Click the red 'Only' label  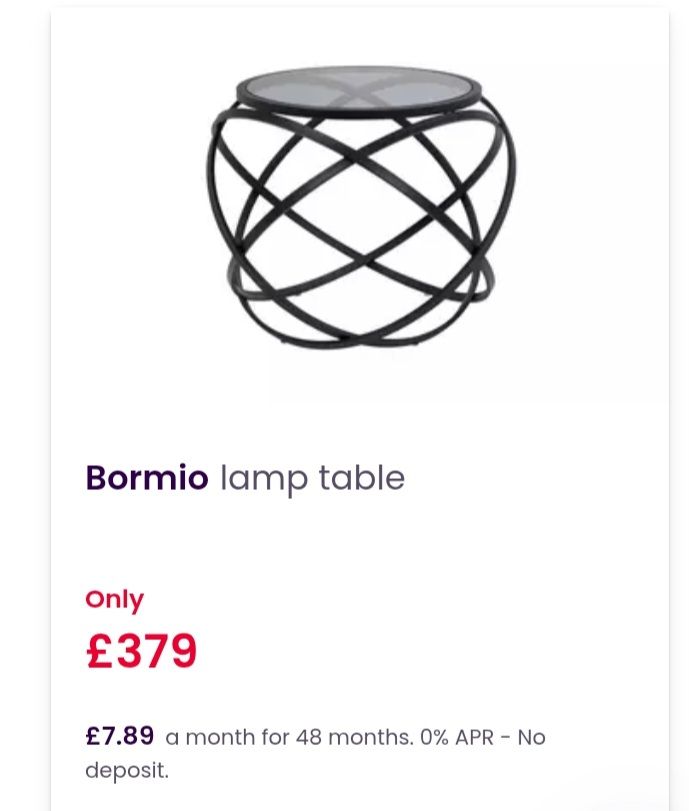(114, 601)
